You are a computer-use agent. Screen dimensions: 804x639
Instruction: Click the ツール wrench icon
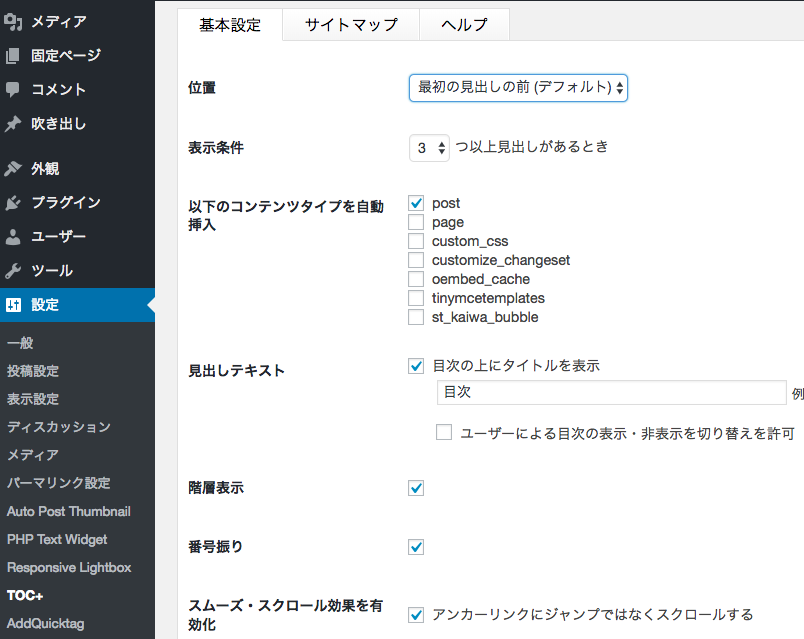pyautogui.click(x=13, y=270)
